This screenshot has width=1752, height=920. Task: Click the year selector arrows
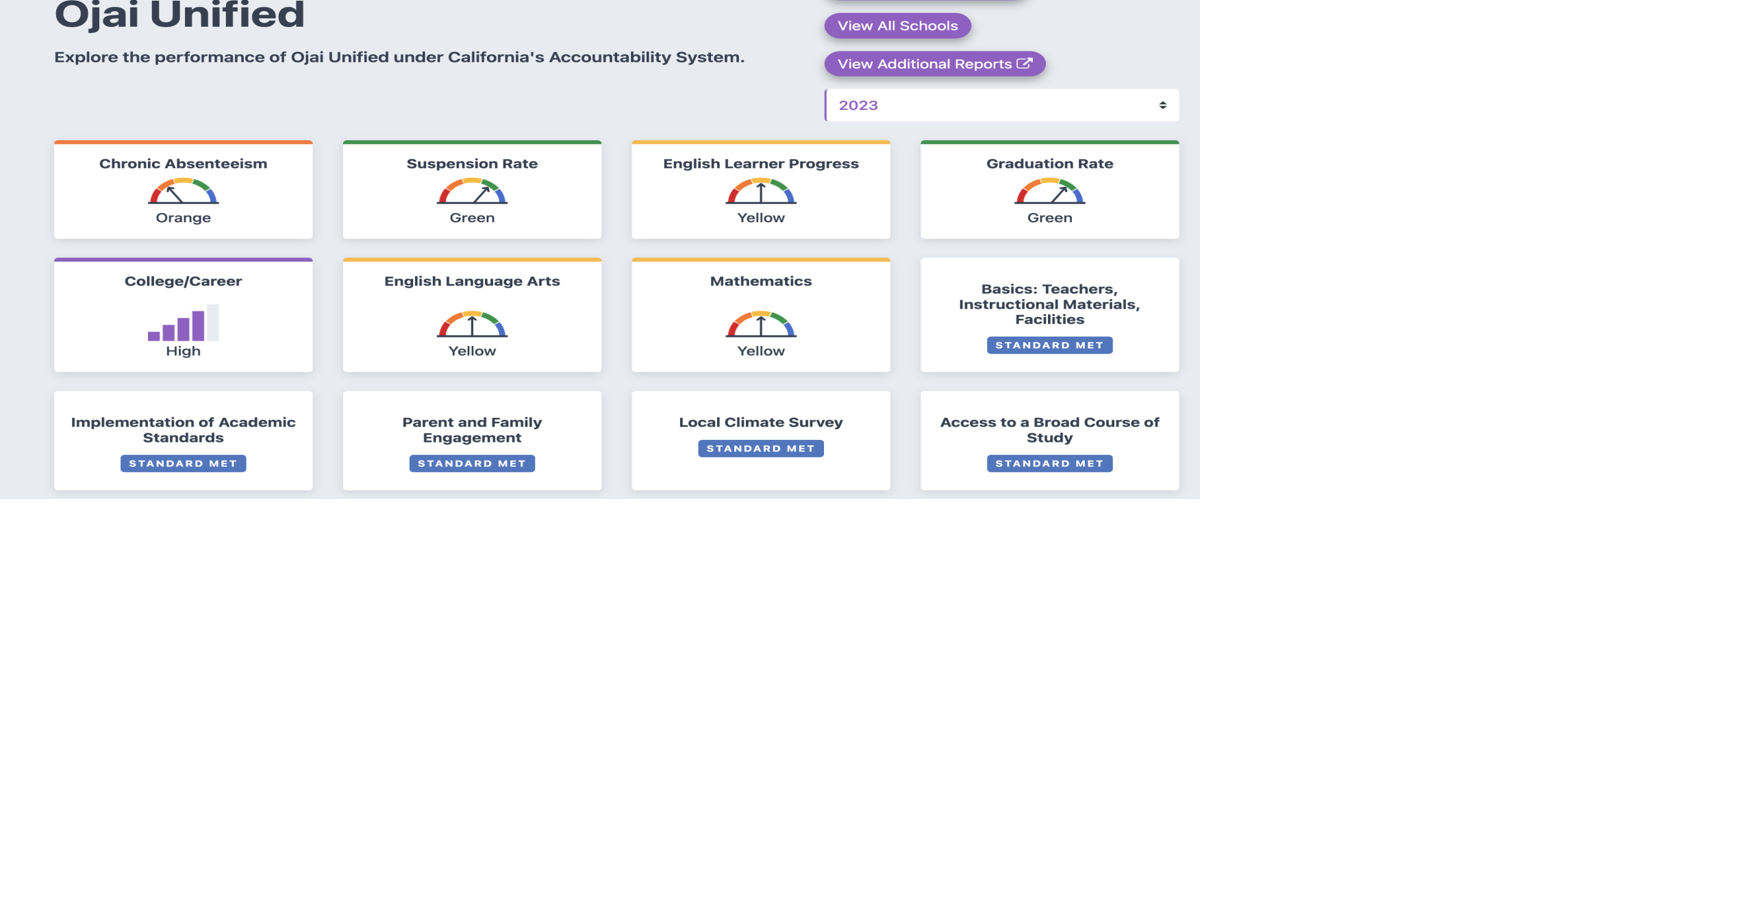(1162, 105)
